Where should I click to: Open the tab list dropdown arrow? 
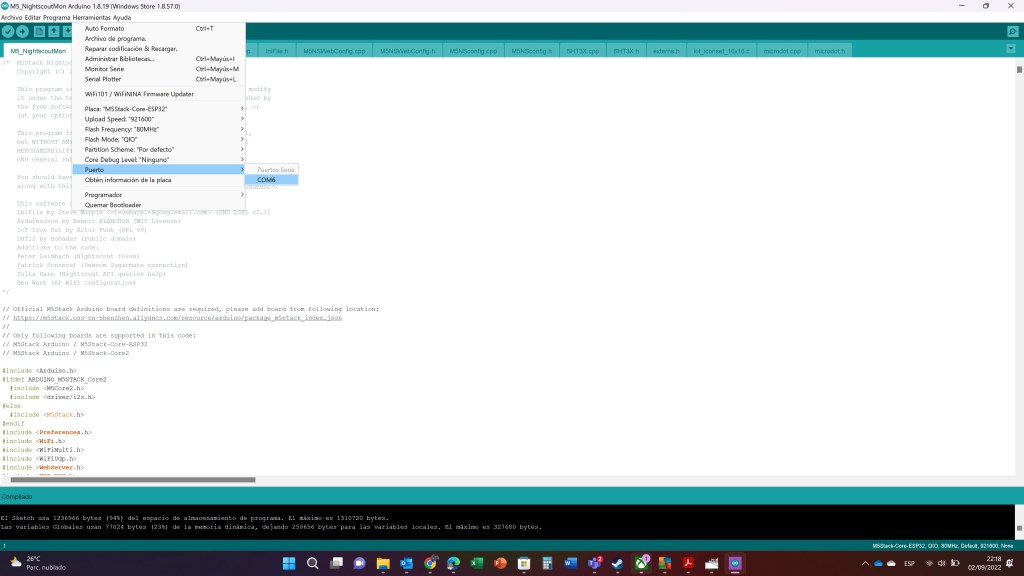tap(1012, 50)
